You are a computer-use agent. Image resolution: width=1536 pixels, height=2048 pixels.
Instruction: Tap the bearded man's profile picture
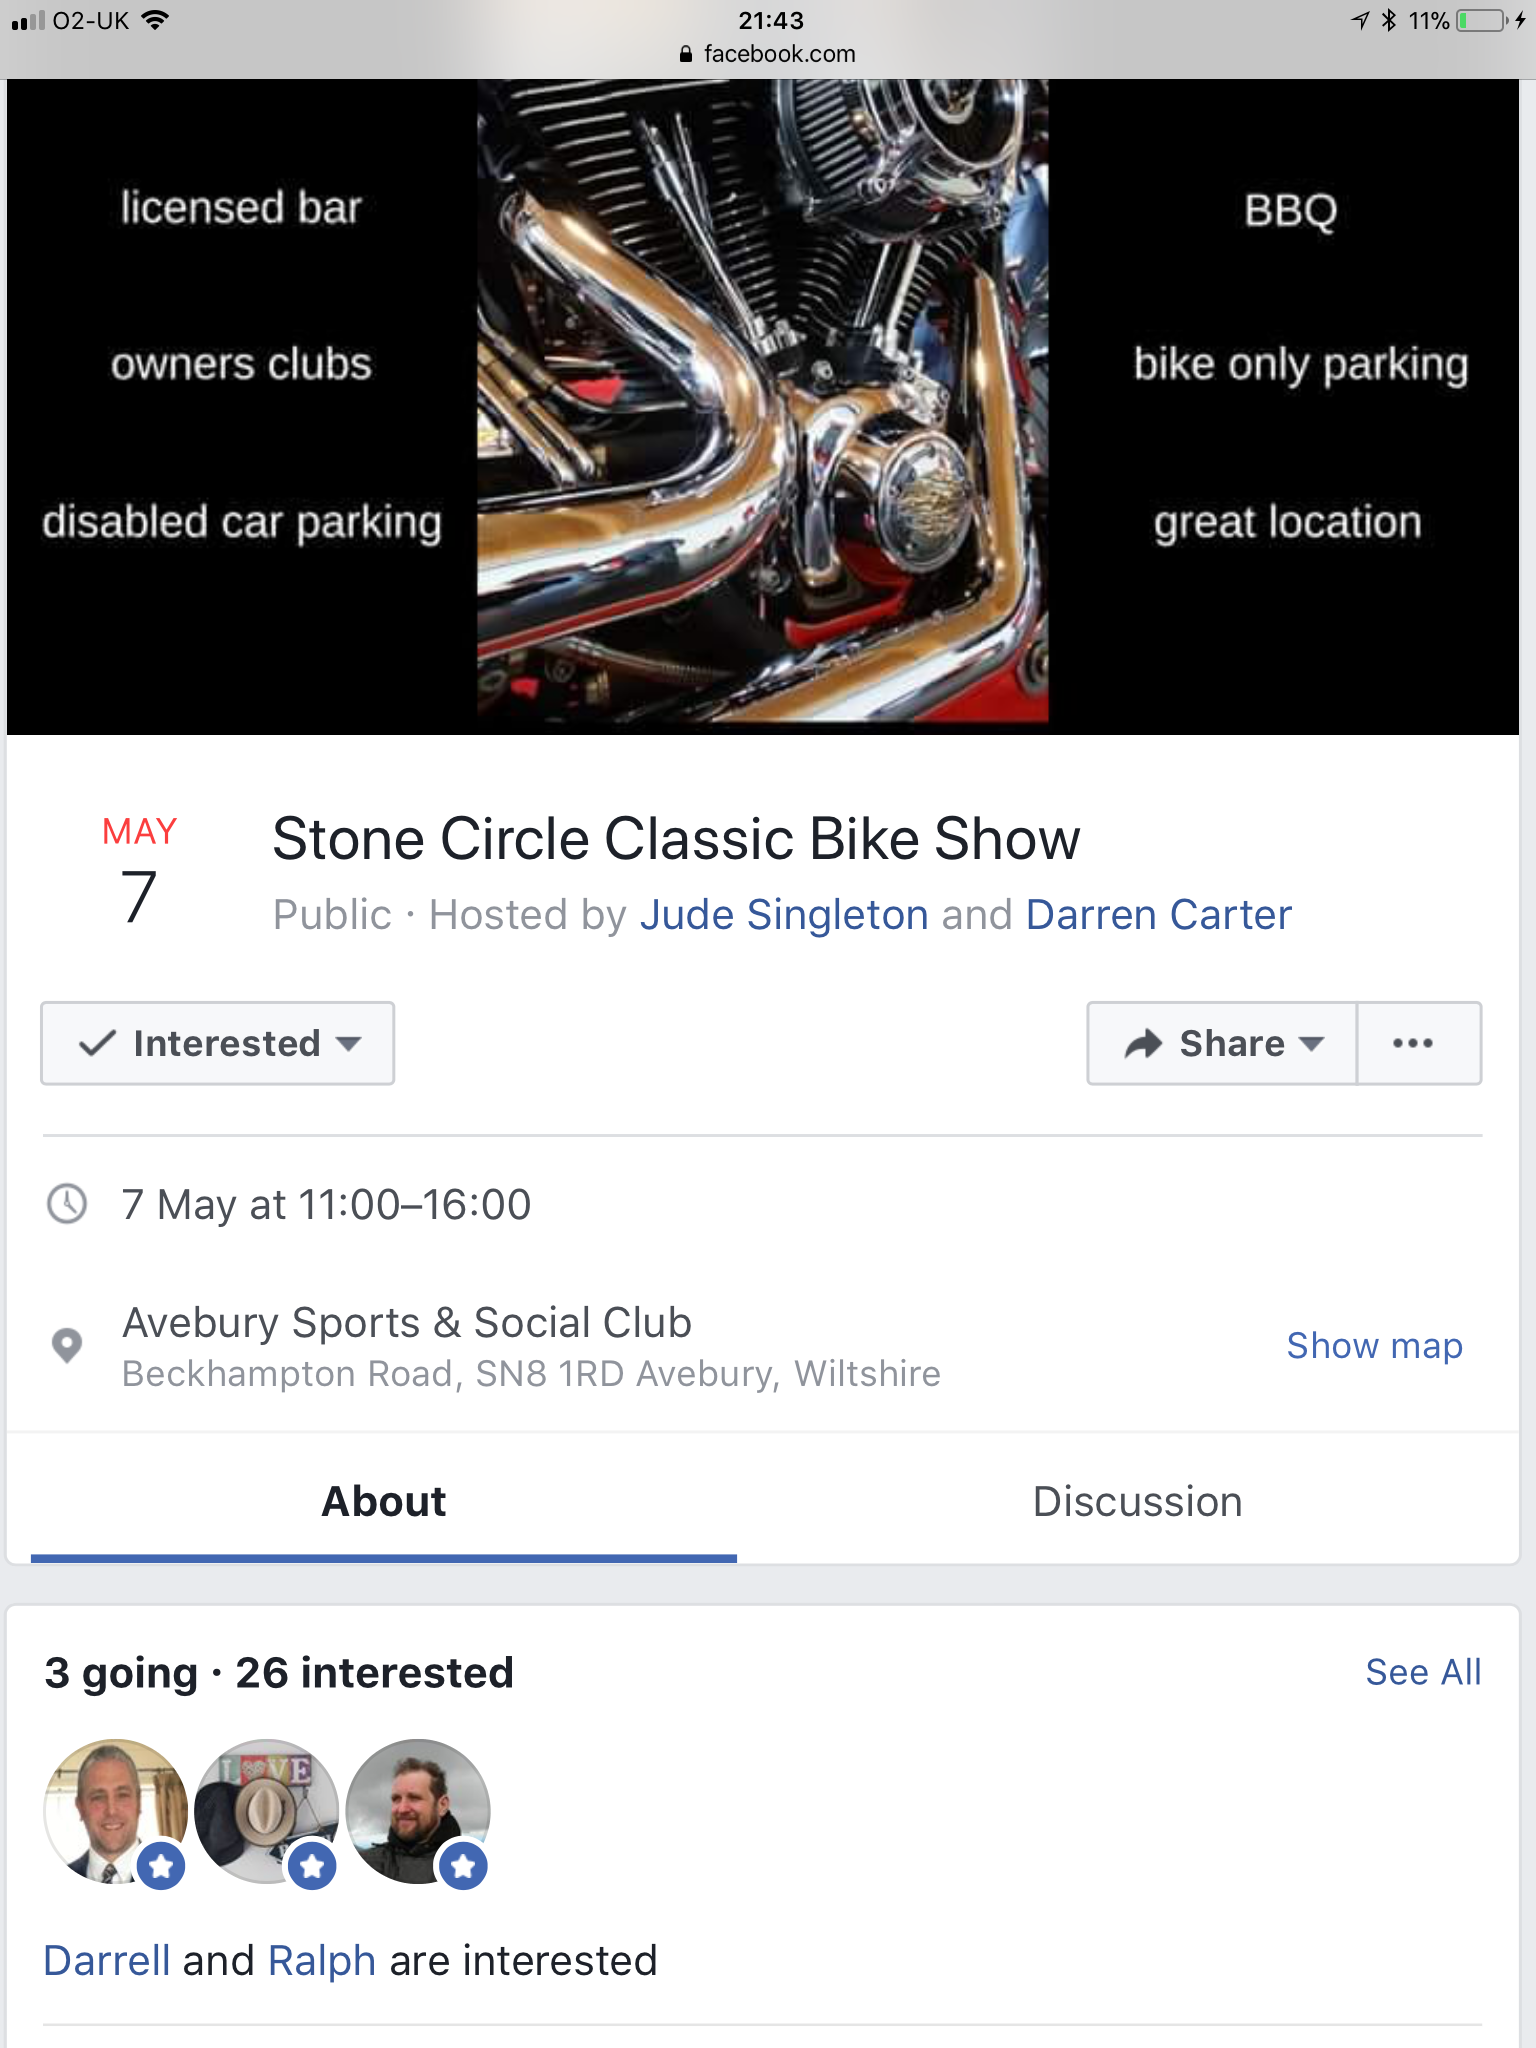point(418,1811)
